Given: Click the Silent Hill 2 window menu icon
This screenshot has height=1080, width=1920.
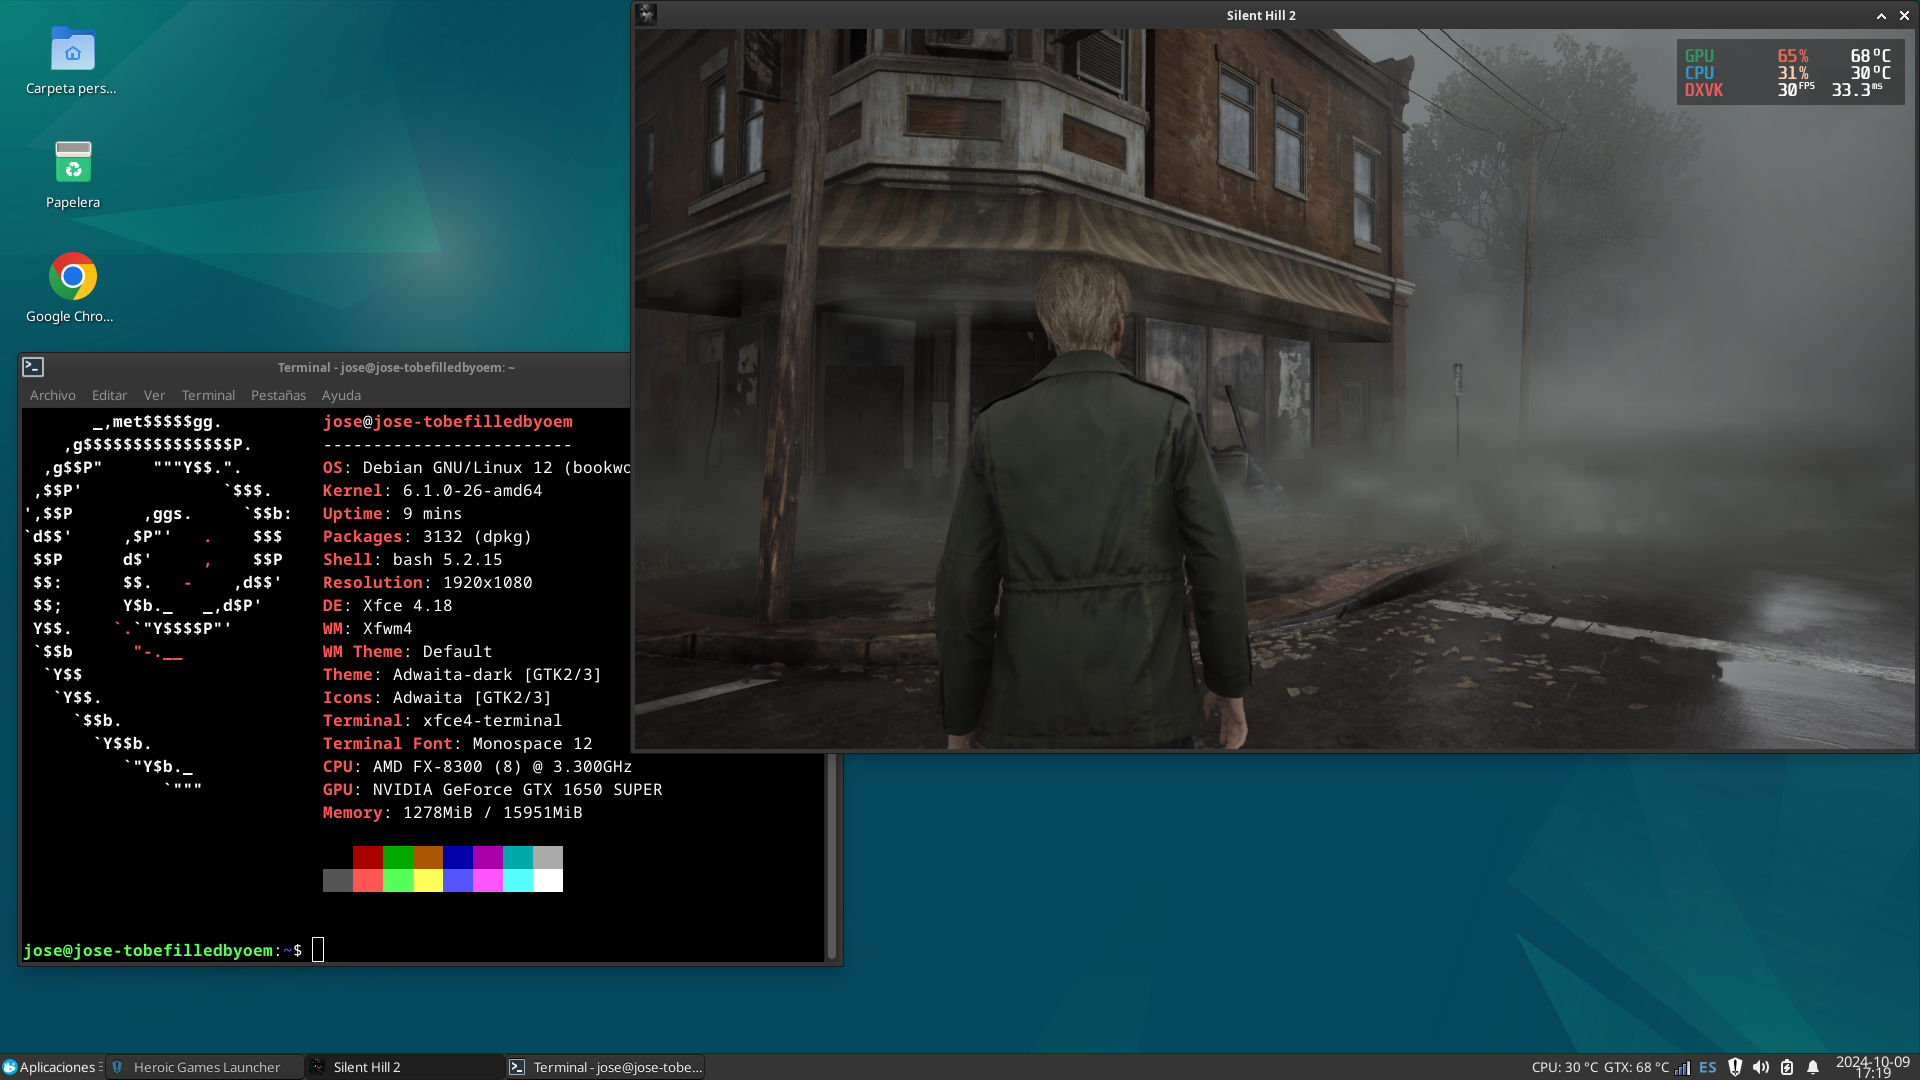Looking at the screenshot, I should click(647, 14).
